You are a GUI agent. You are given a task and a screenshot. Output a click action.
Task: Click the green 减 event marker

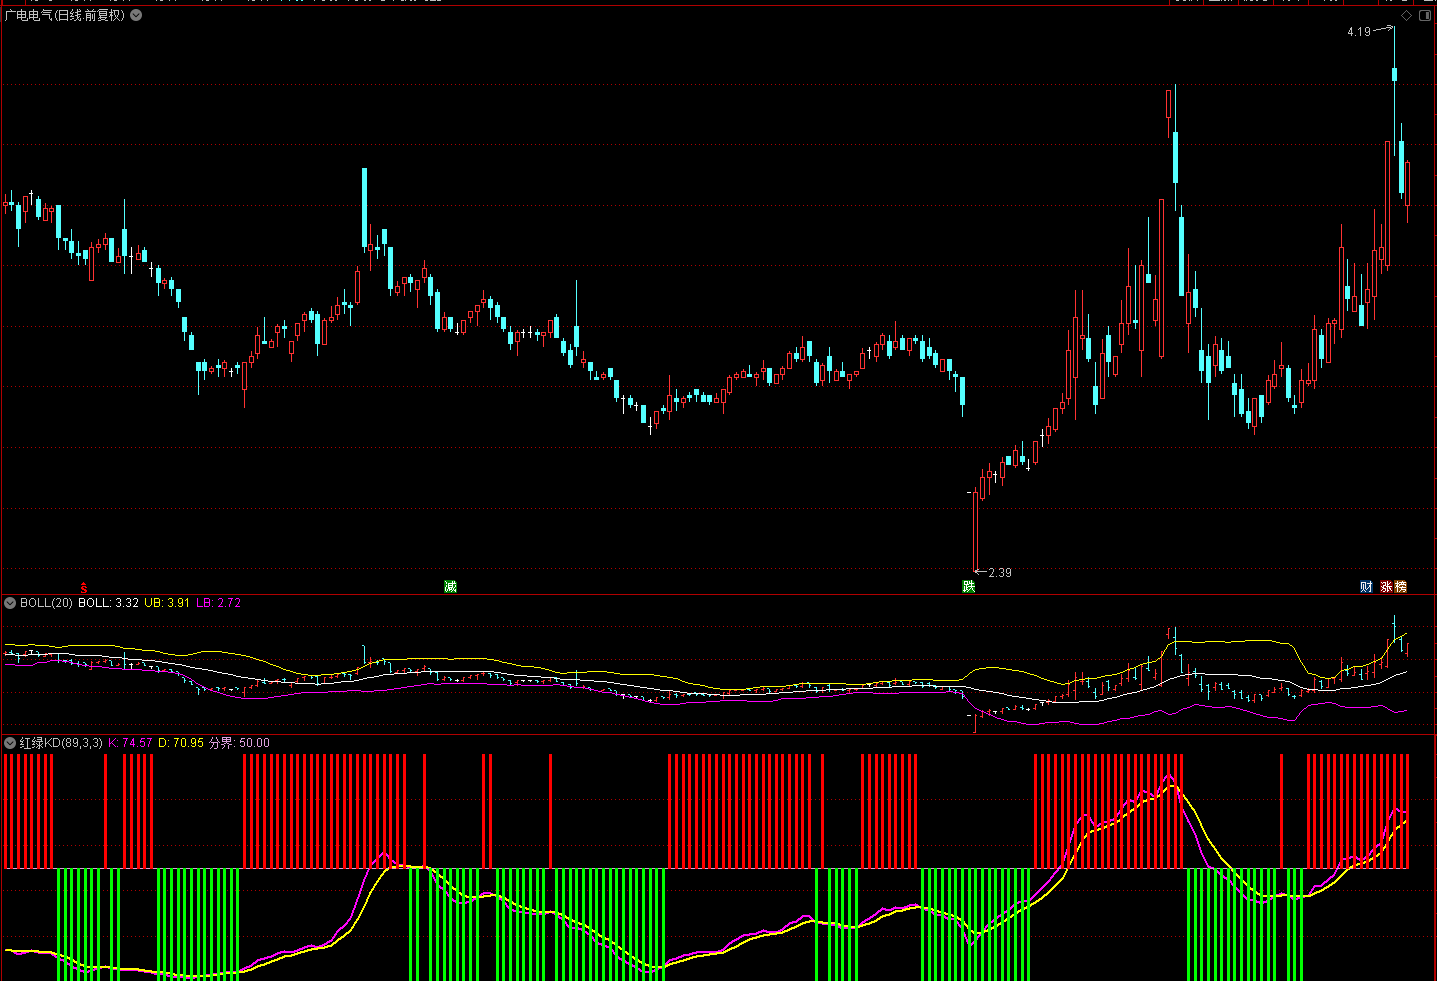450,587
